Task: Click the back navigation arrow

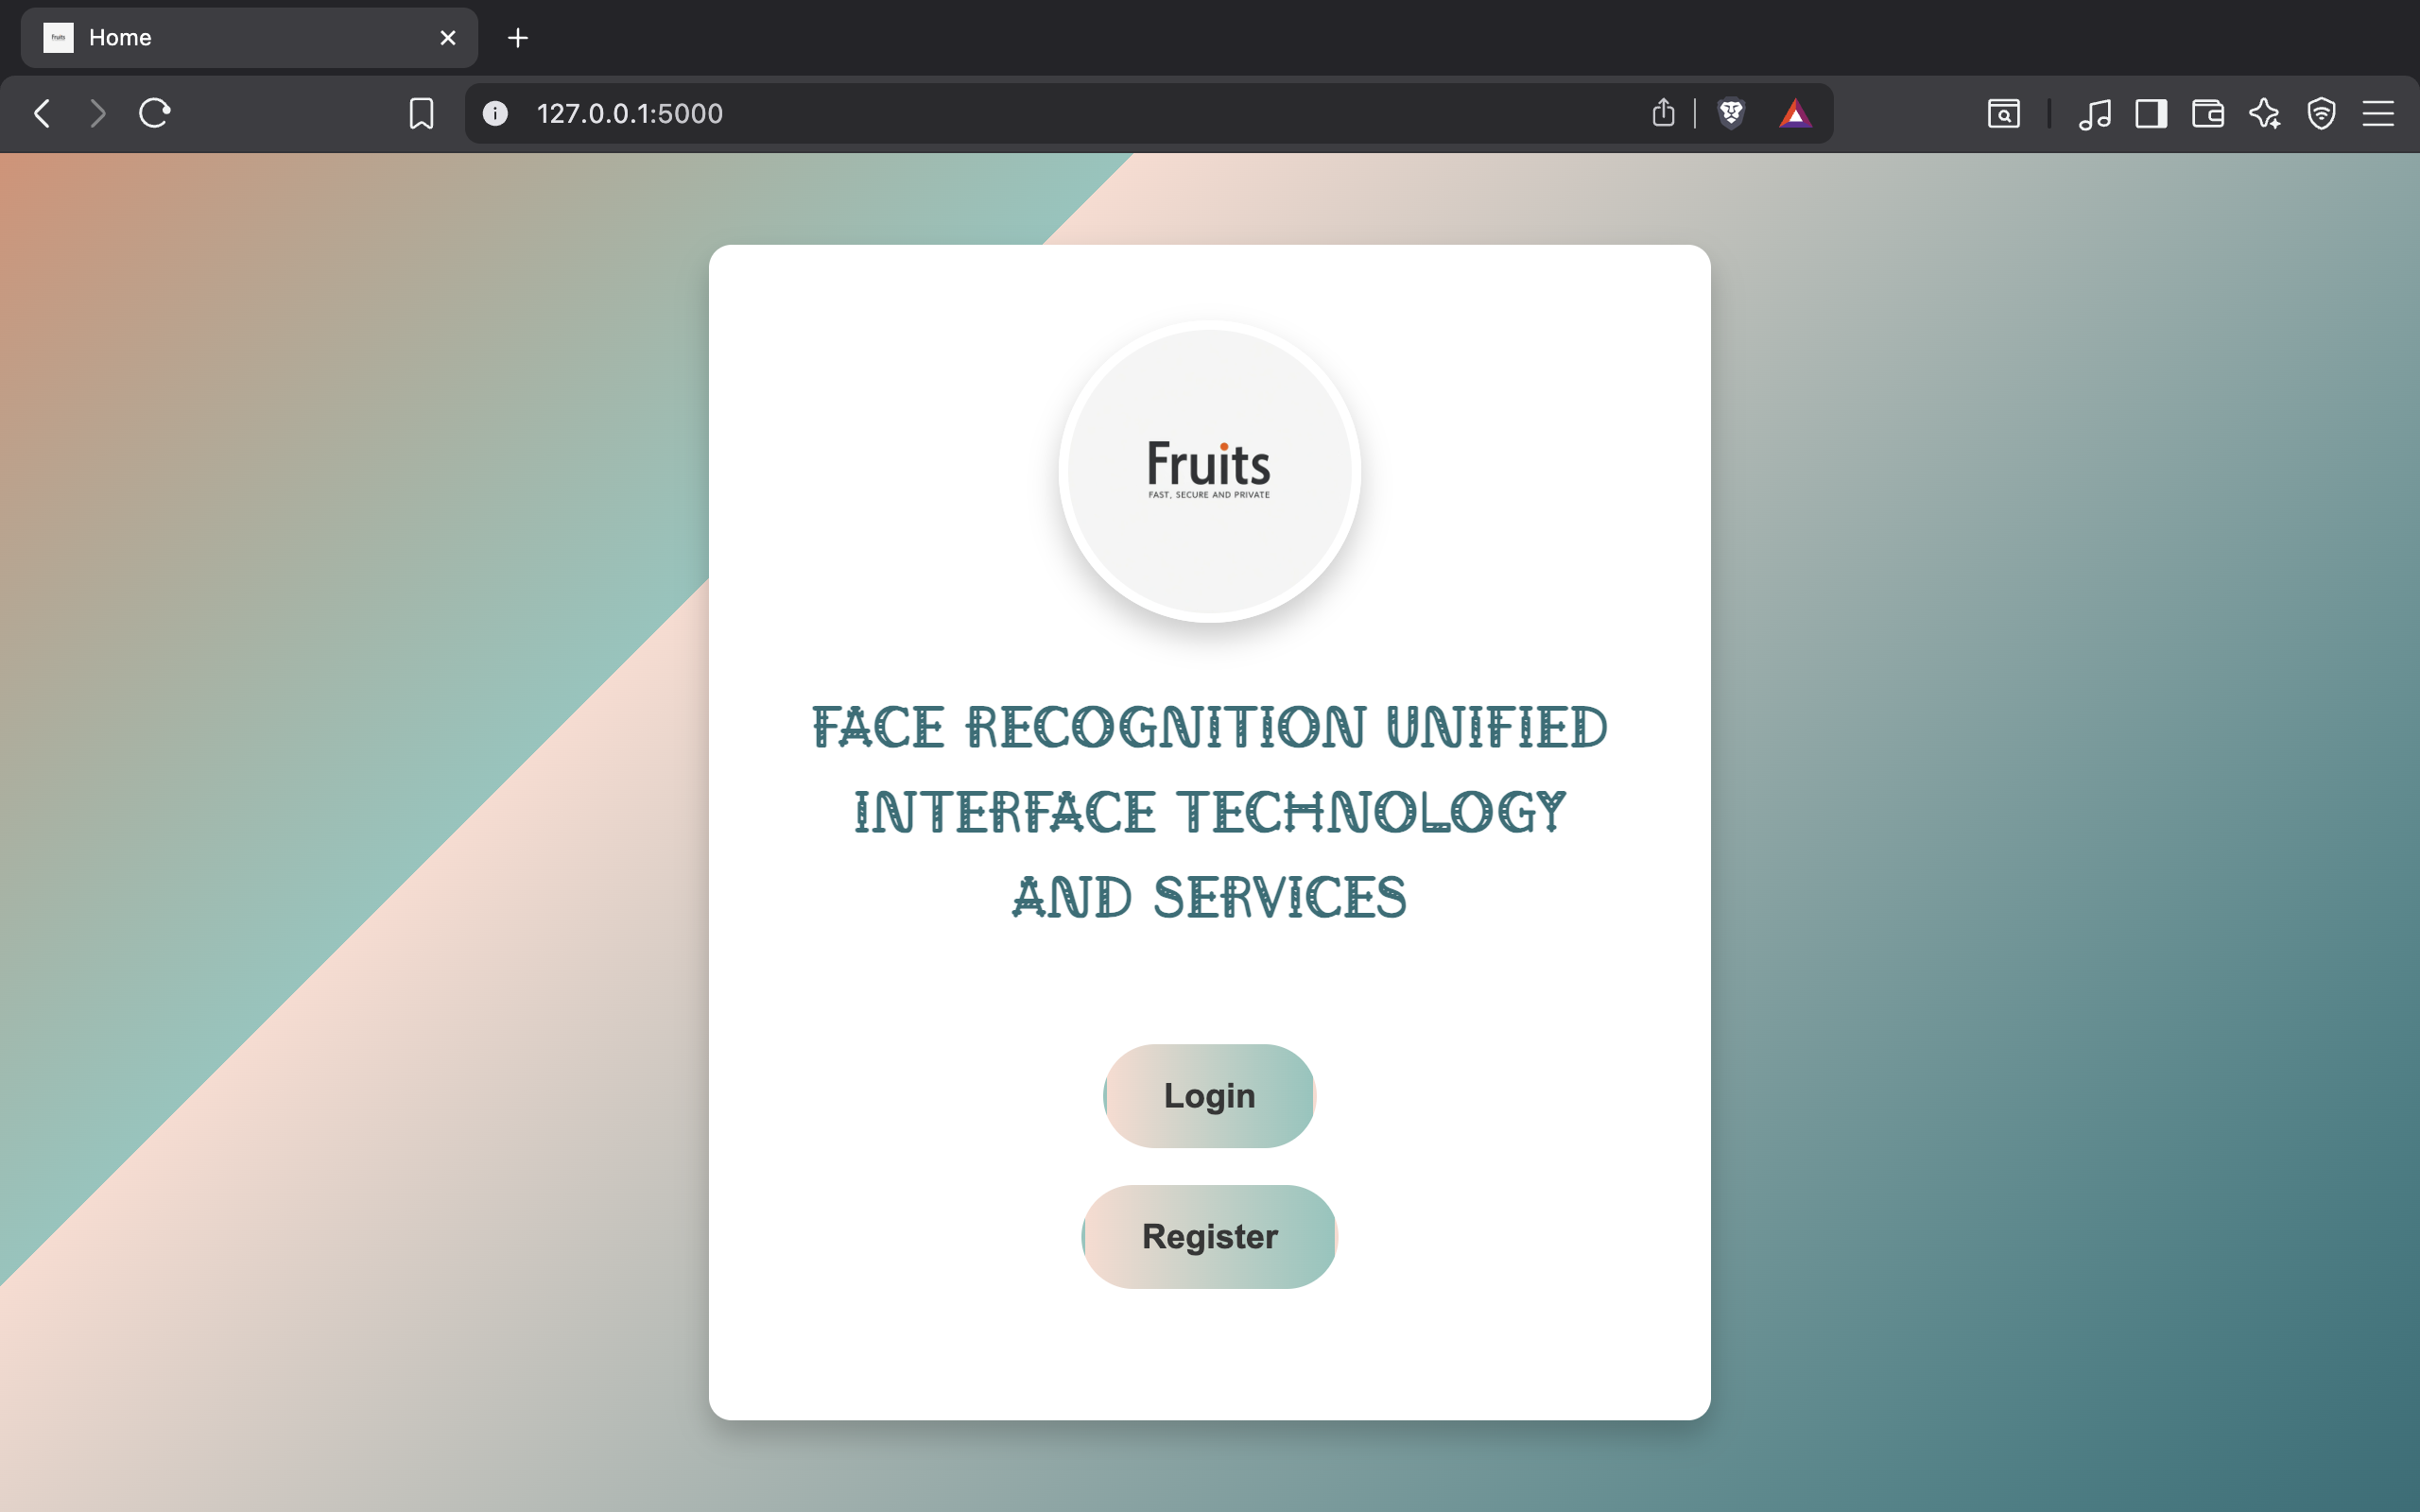Action: pyautogui.click(x=42, y=113)
